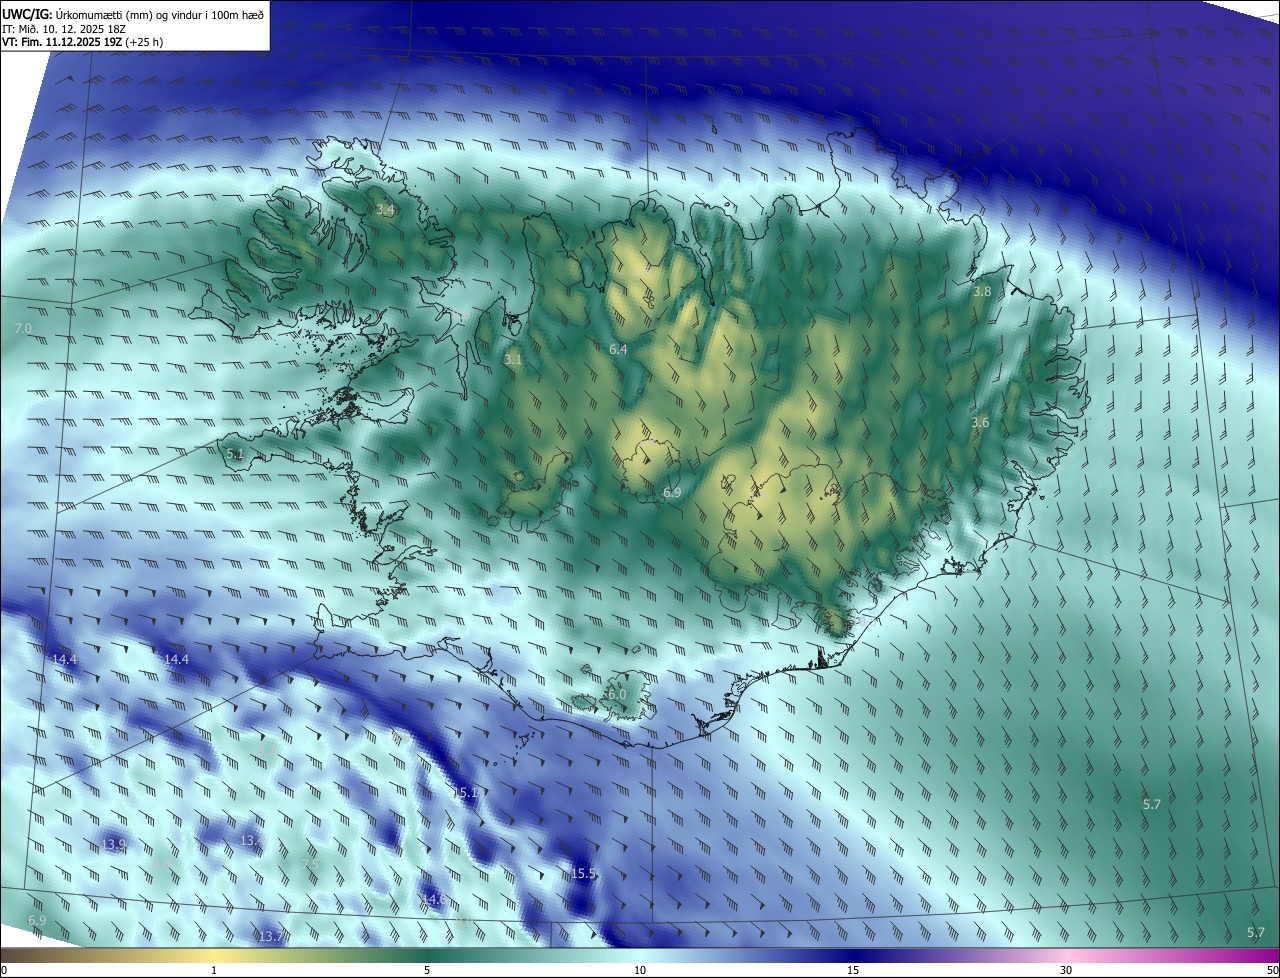1280x978 pixels.
Task: Click the 7.0 value at the west edge
Action: (24, 328)
